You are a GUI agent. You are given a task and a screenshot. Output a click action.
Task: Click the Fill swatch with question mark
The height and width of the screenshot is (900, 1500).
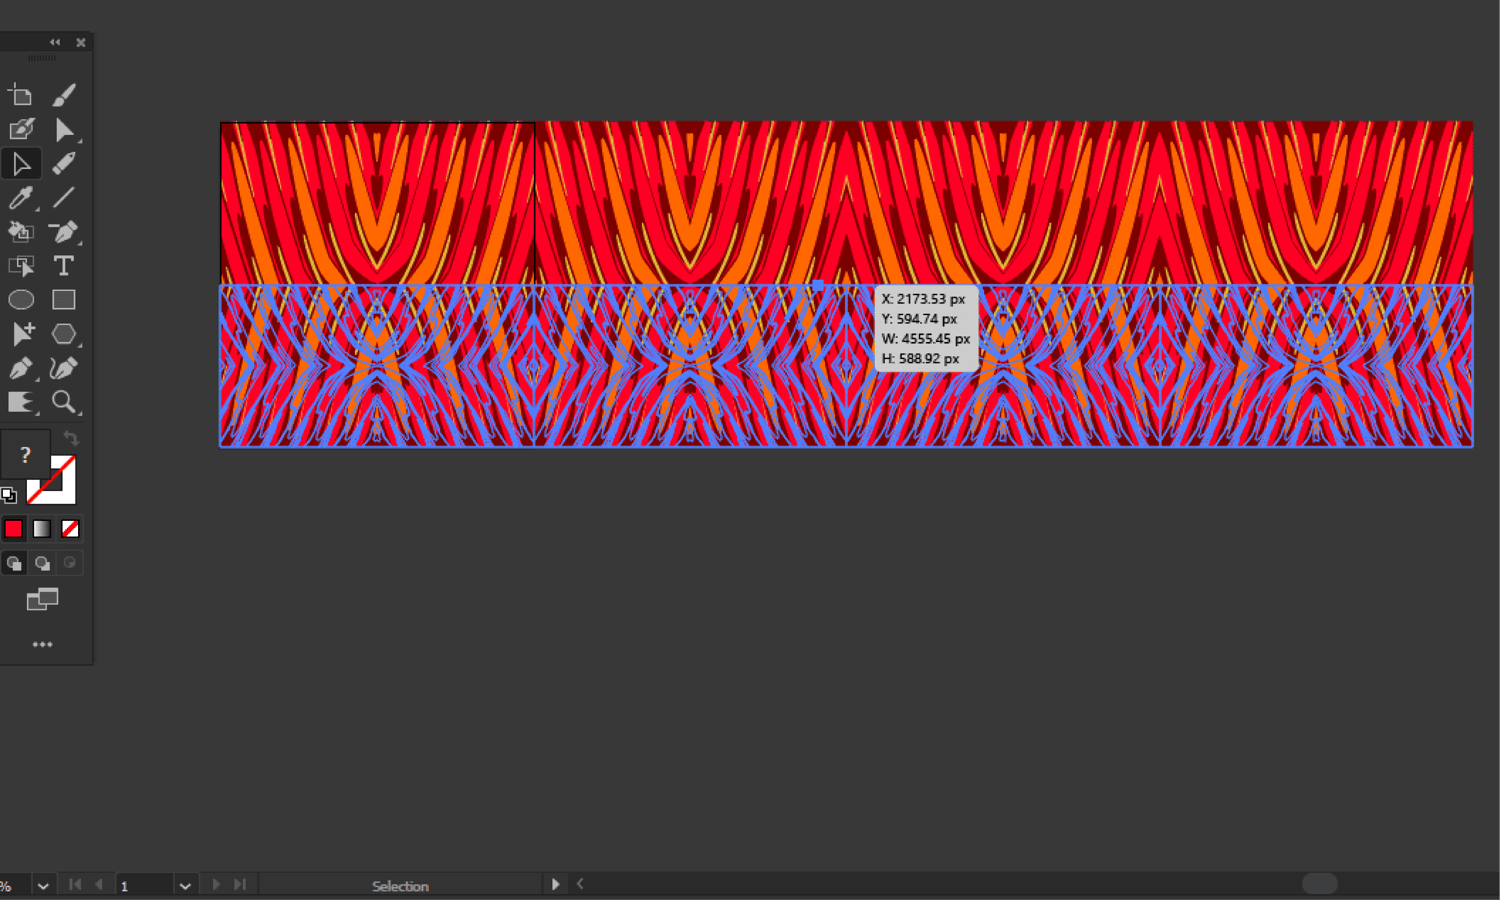25,456
